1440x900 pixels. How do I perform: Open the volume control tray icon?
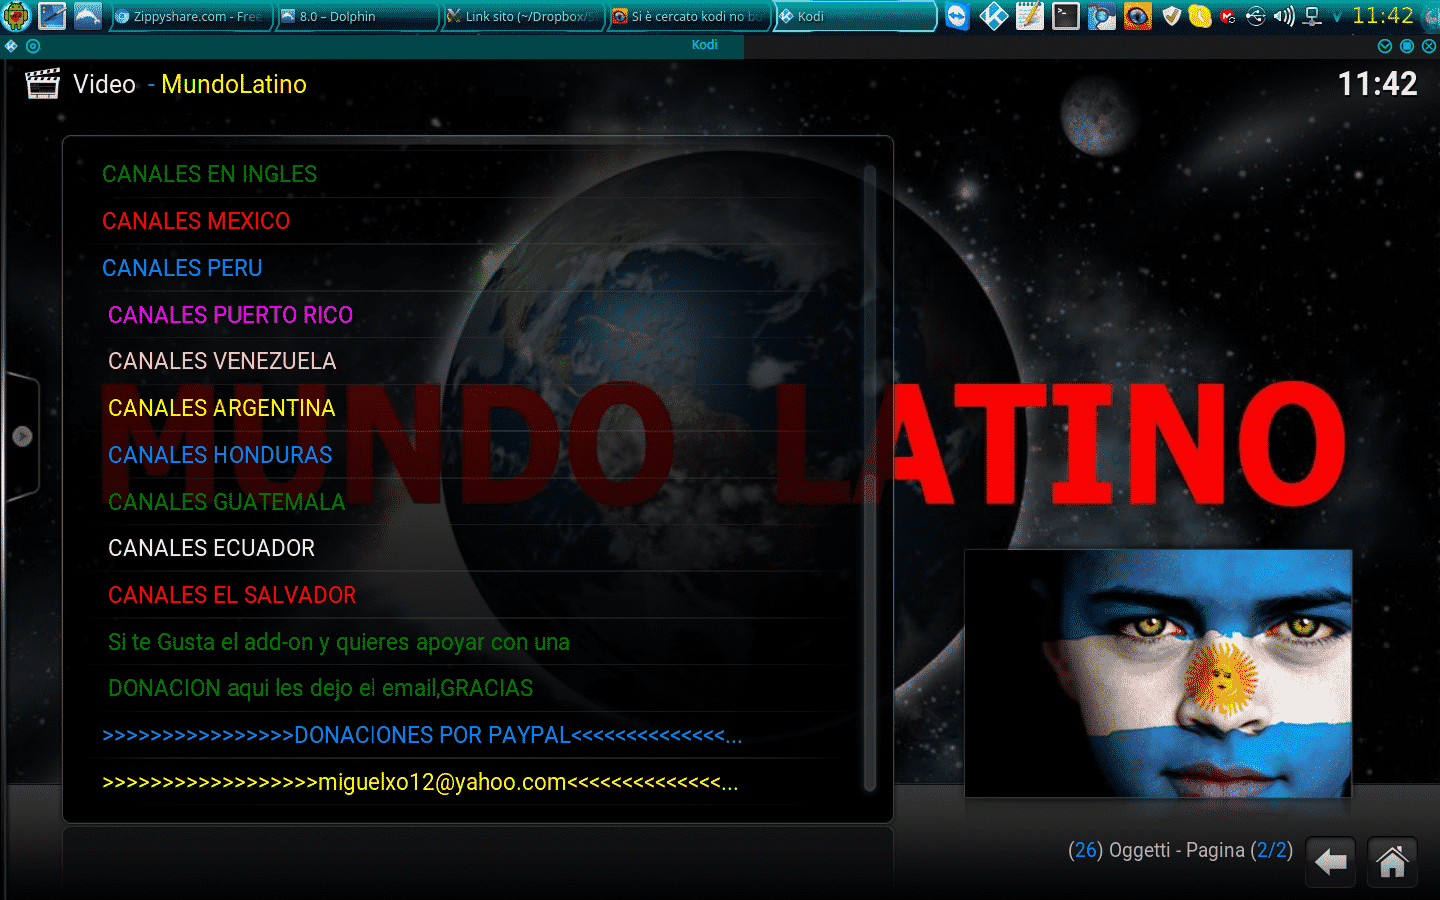[x=1284, y=16]
